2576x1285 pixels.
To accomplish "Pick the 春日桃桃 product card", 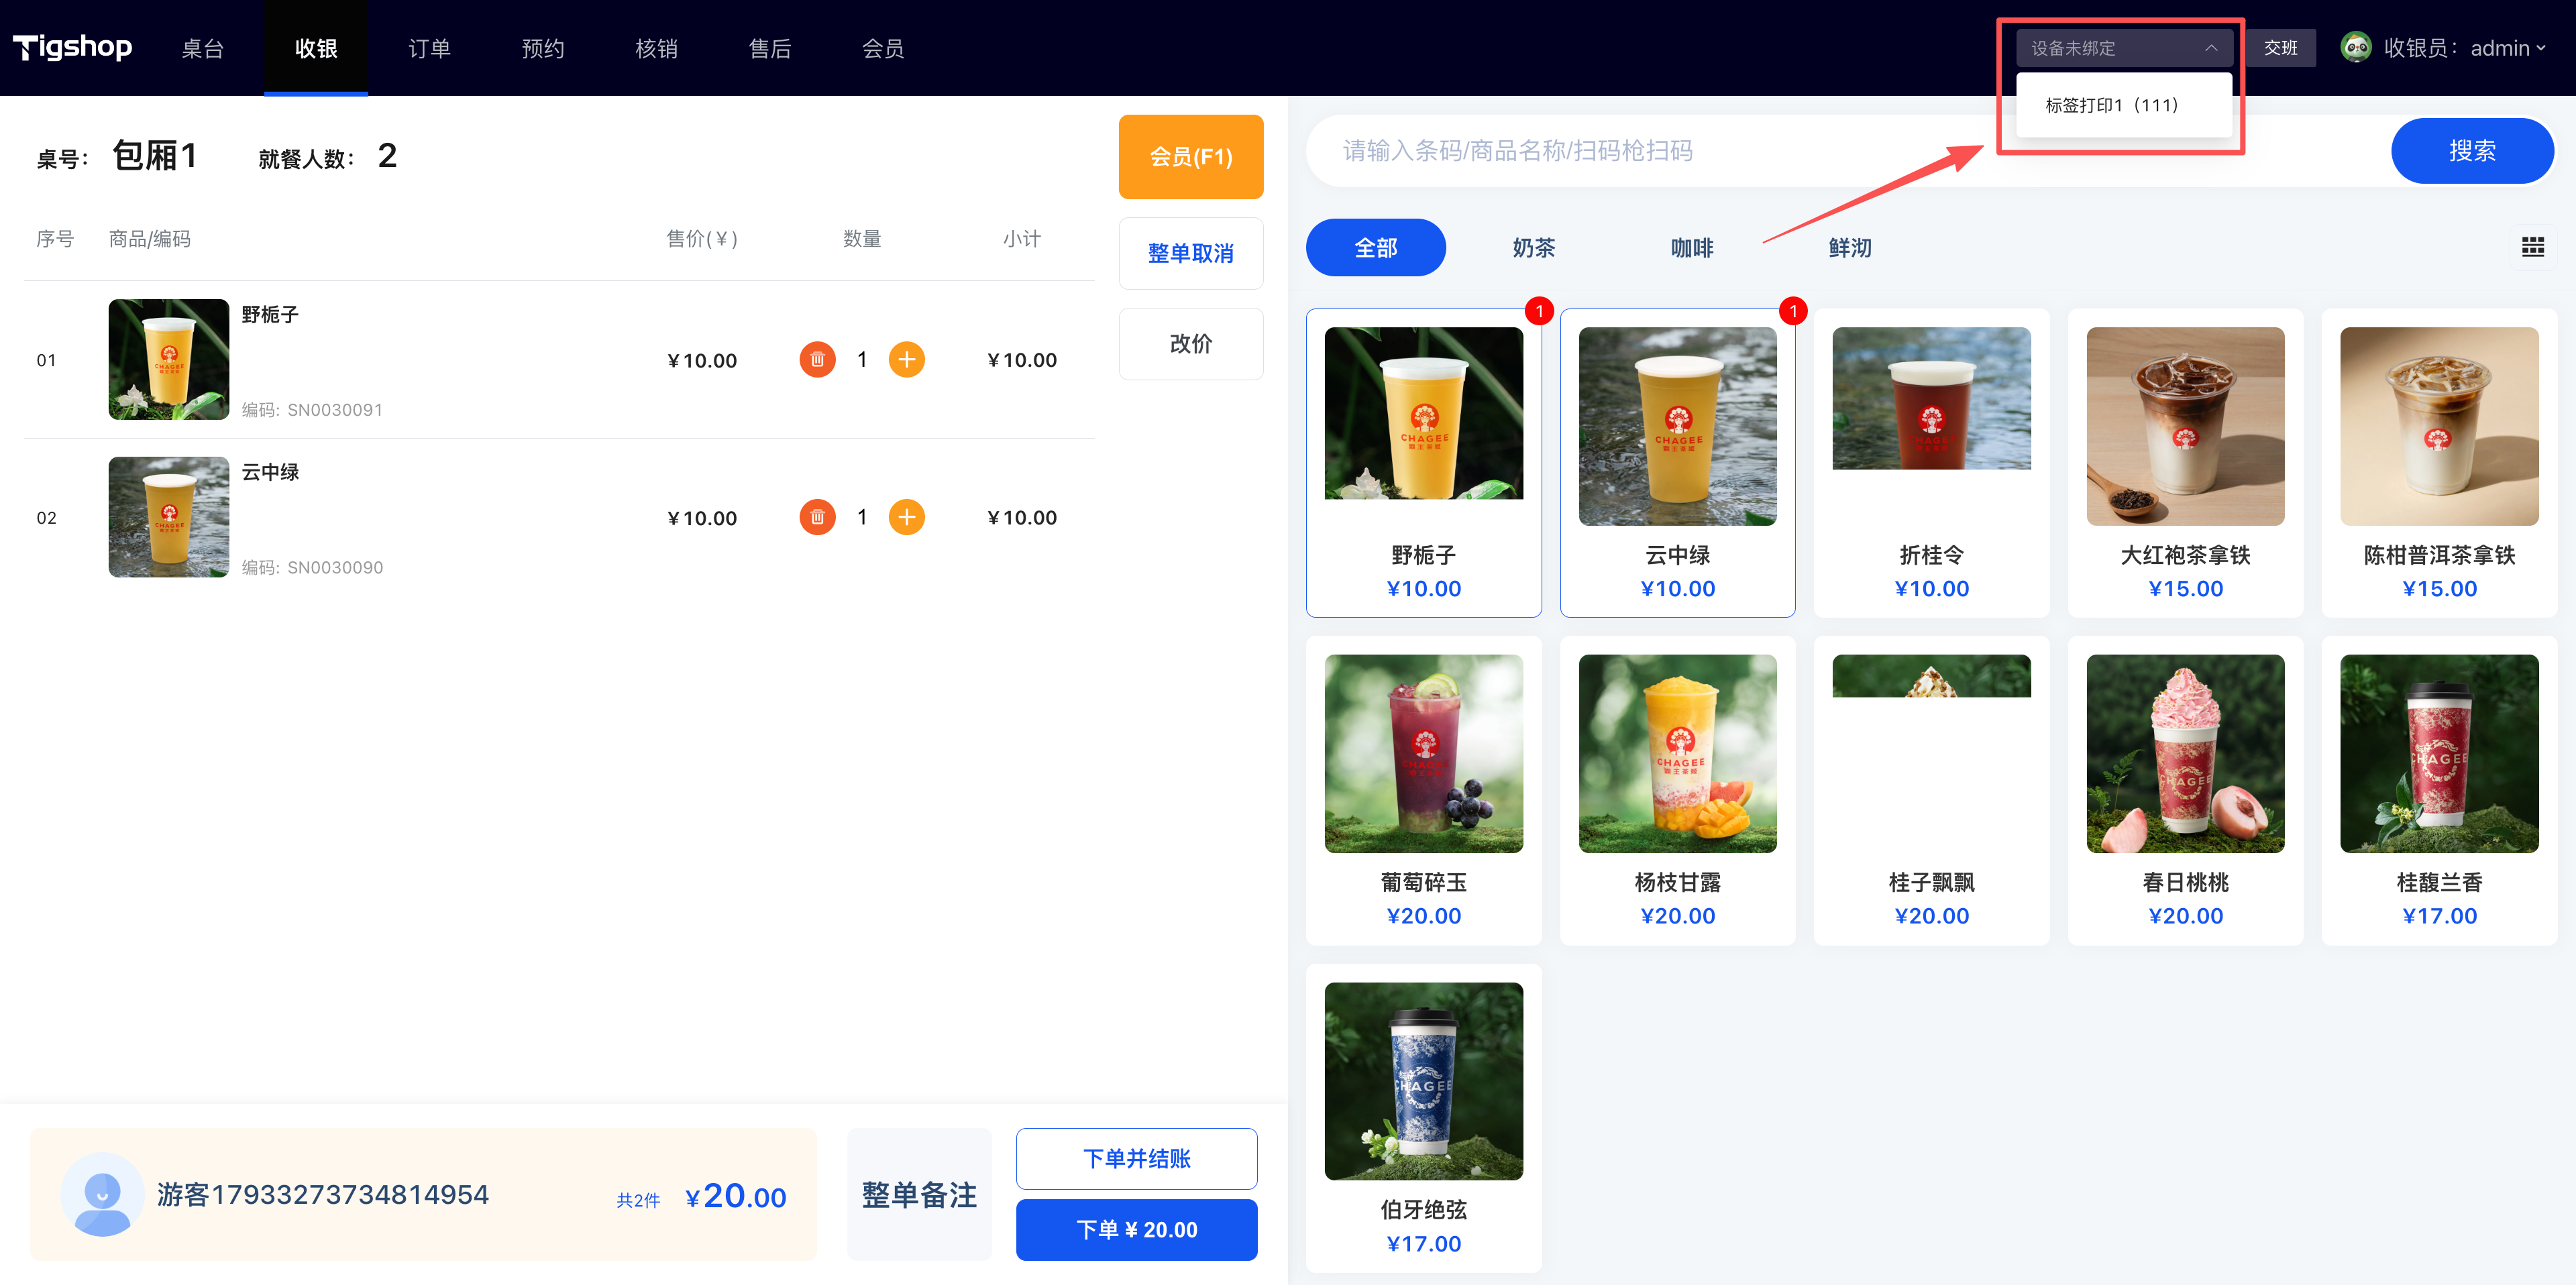I will tap(2185, 790).
